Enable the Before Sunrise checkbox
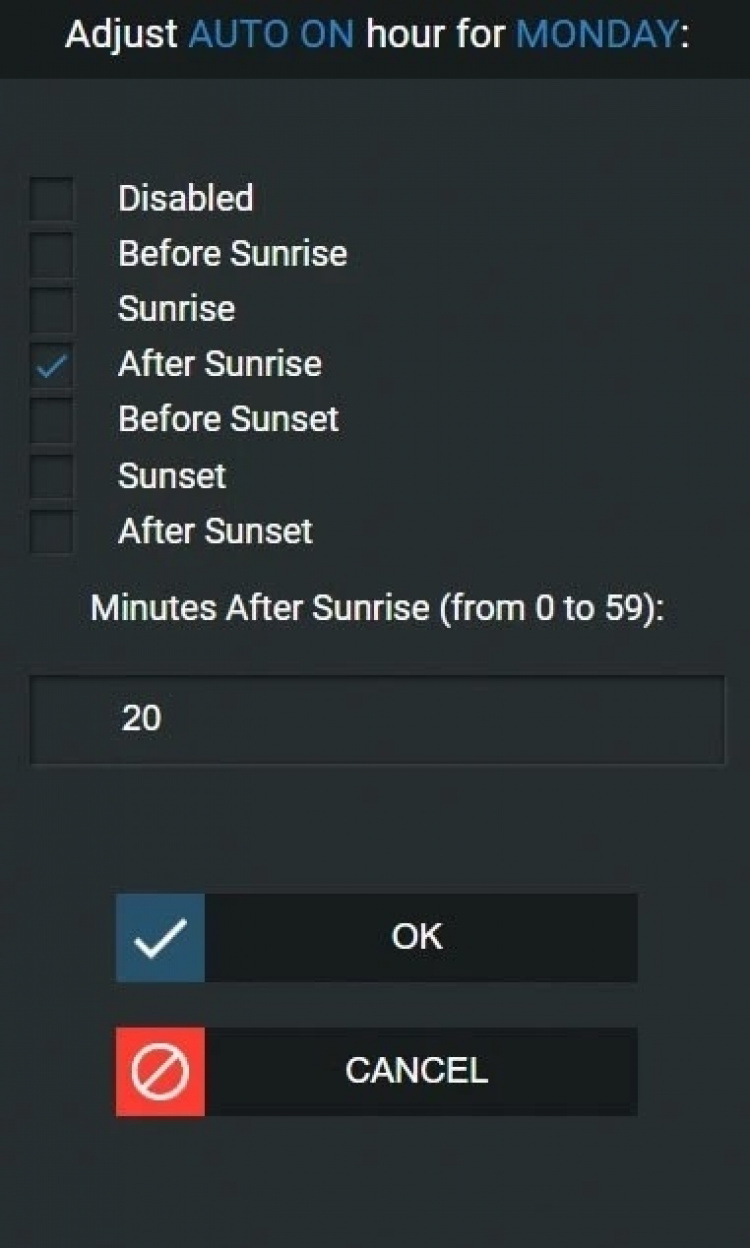This screenshot has height=1248, width=750. coord(51,254)
